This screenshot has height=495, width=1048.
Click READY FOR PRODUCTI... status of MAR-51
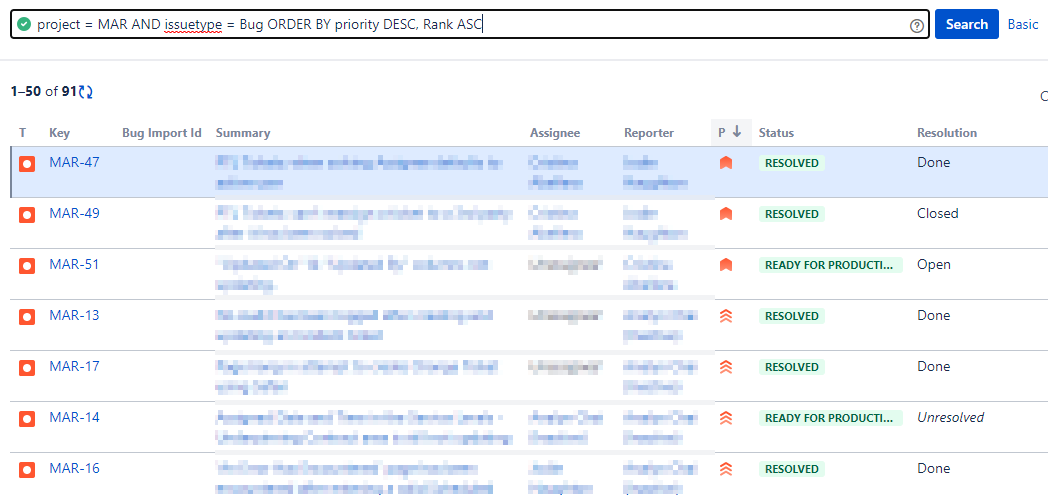831,265
